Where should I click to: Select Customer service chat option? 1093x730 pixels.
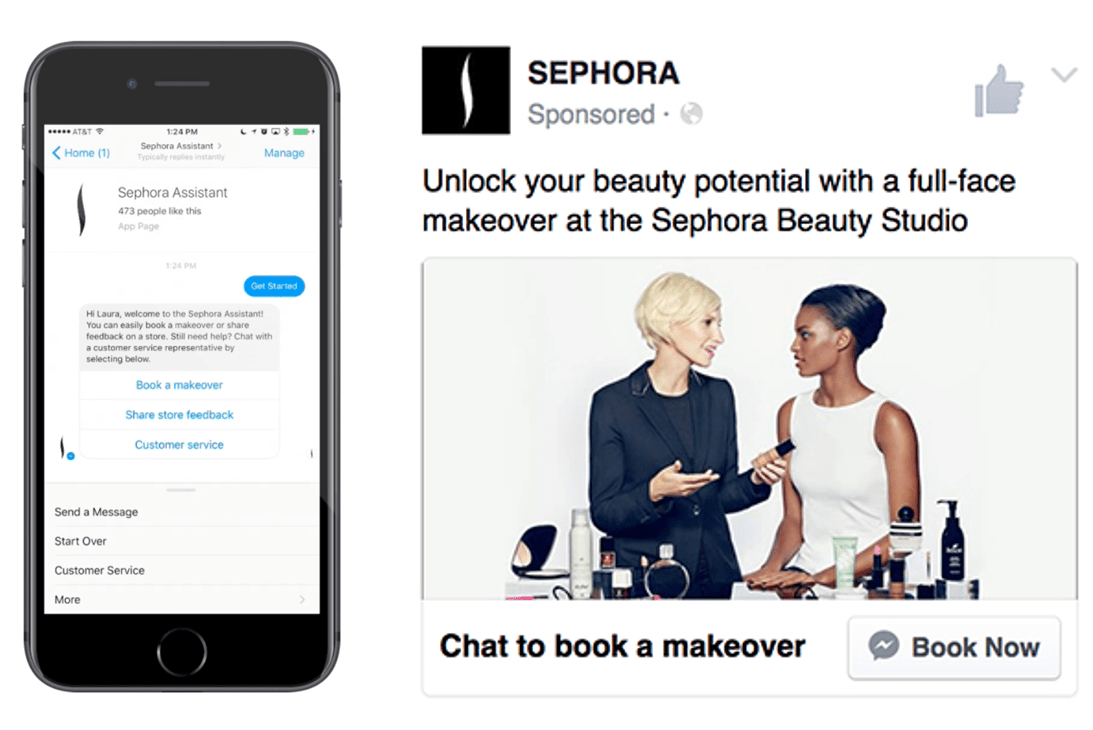point(179,445)
